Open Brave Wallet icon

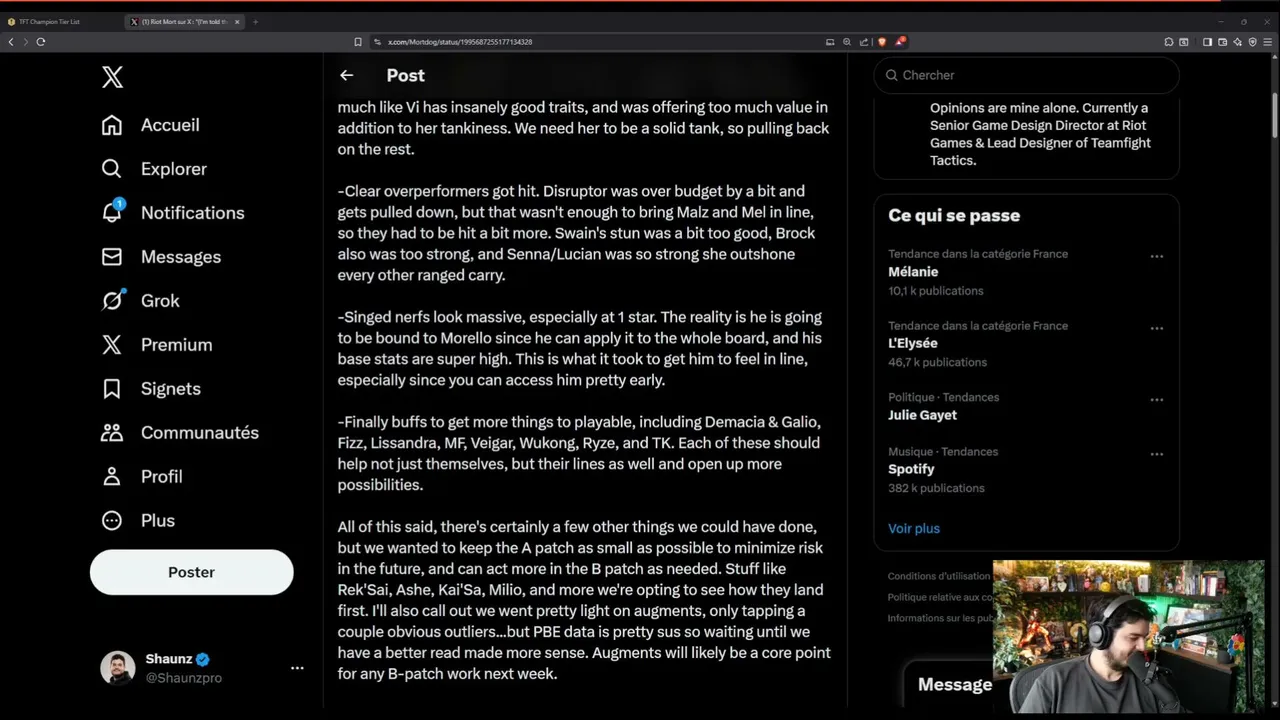(x=1222, y=42)
